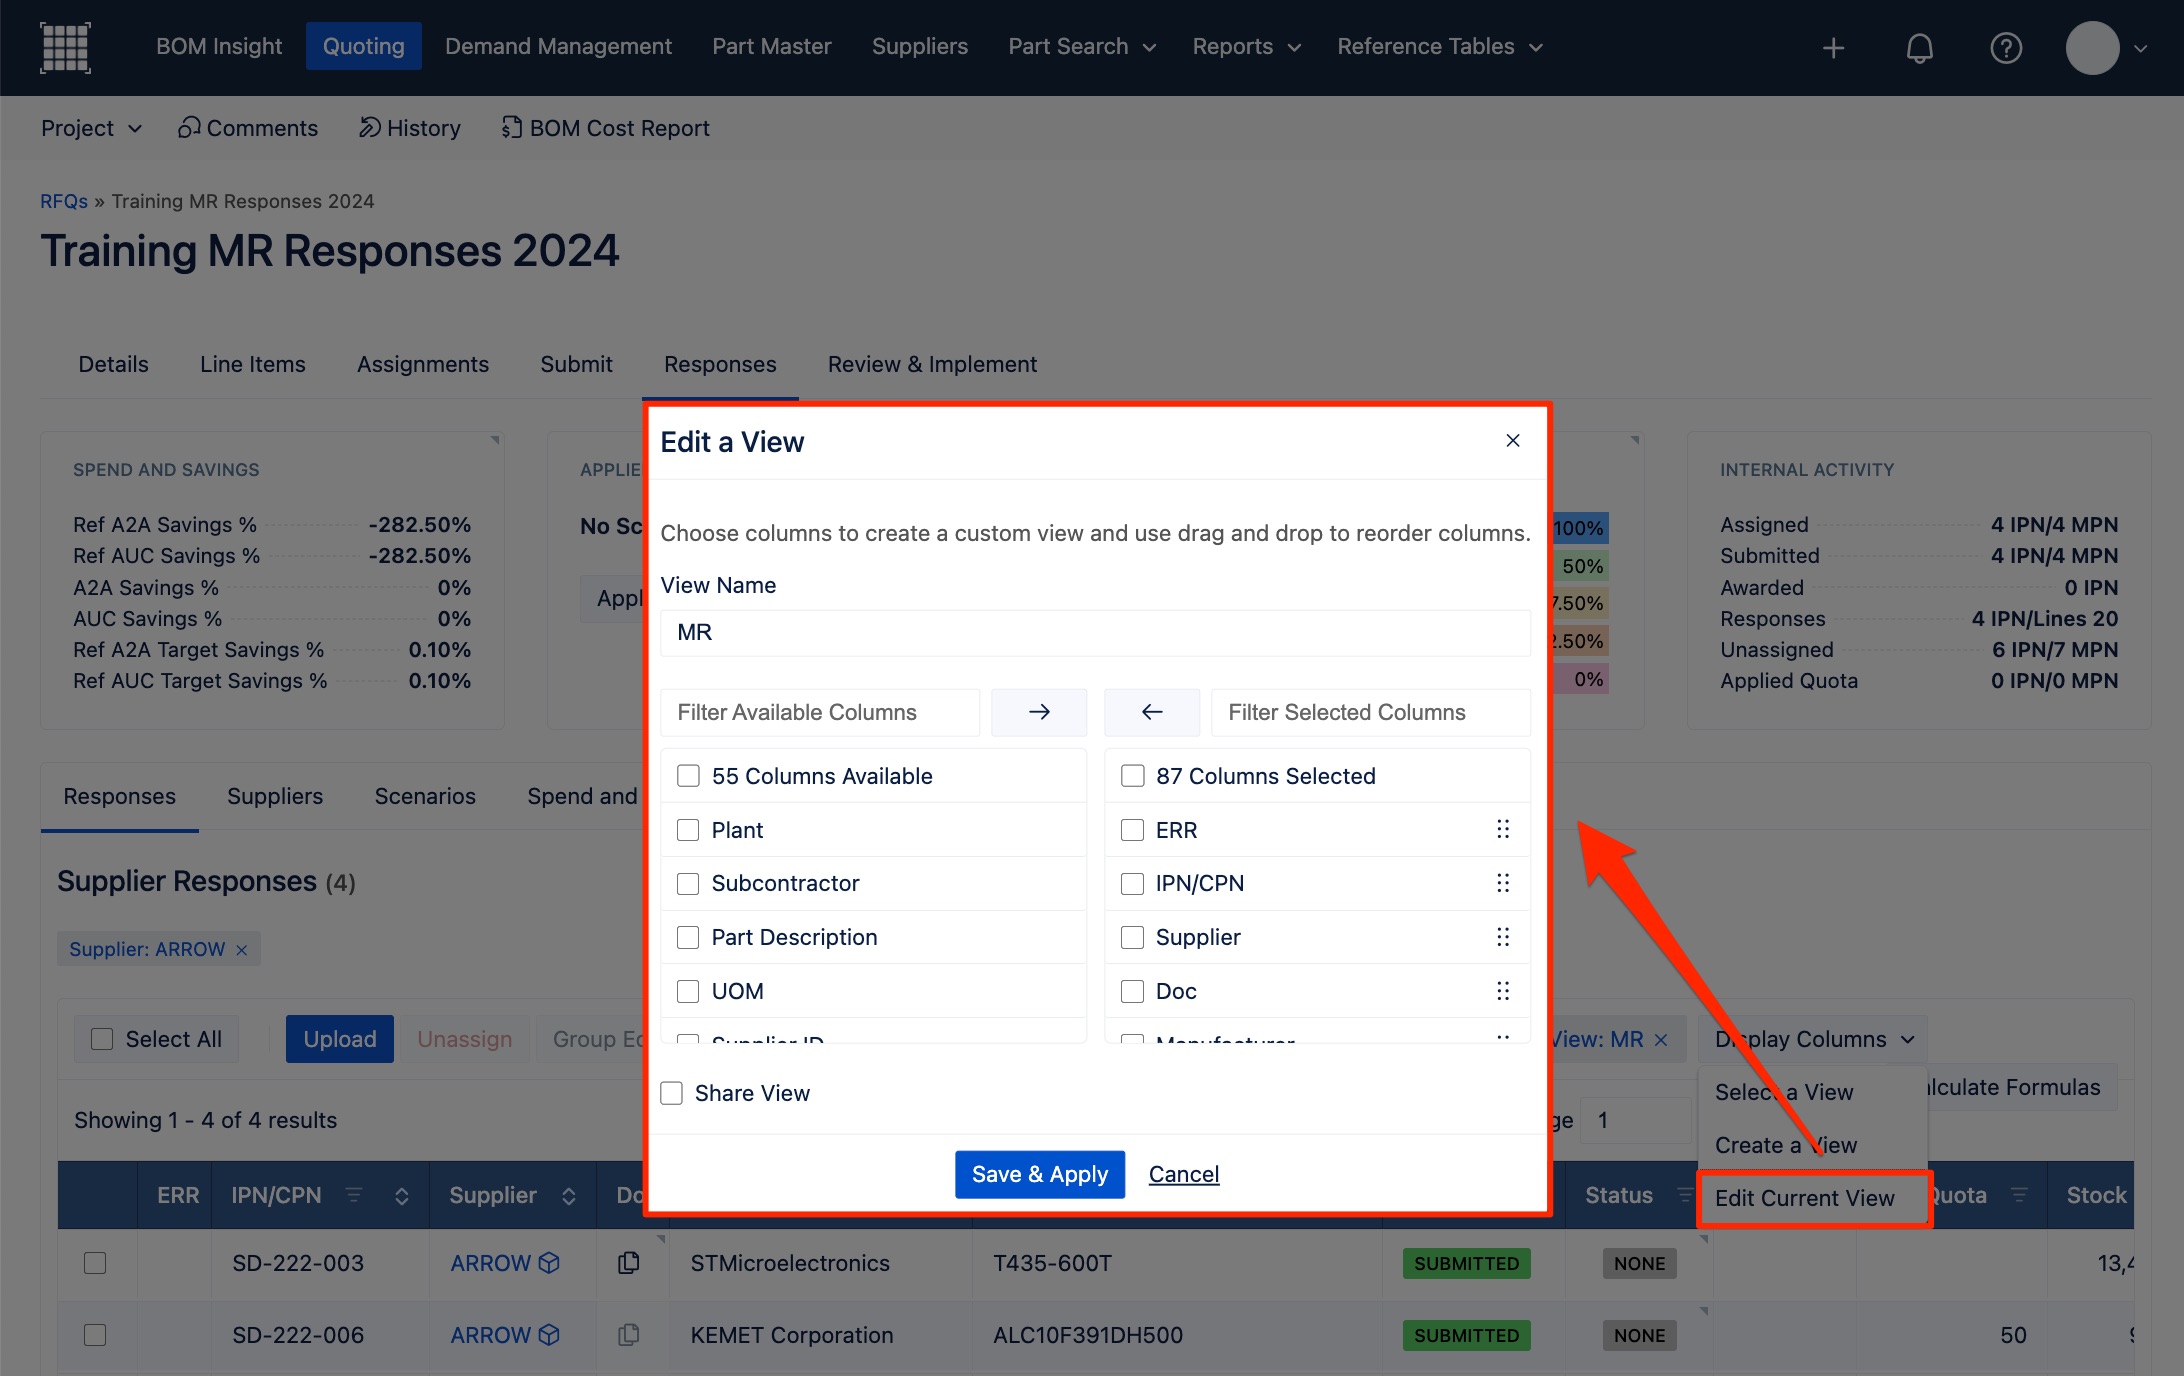
Task: Click the Cancel link
Action: point(1183,1174)
